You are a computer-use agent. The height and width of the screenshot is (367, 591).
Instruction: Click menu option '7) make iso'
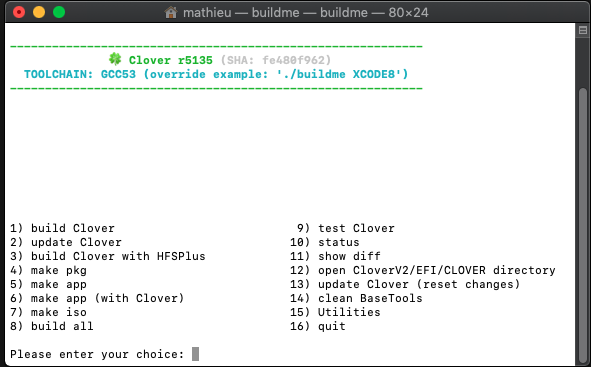(x=48, y=312)
